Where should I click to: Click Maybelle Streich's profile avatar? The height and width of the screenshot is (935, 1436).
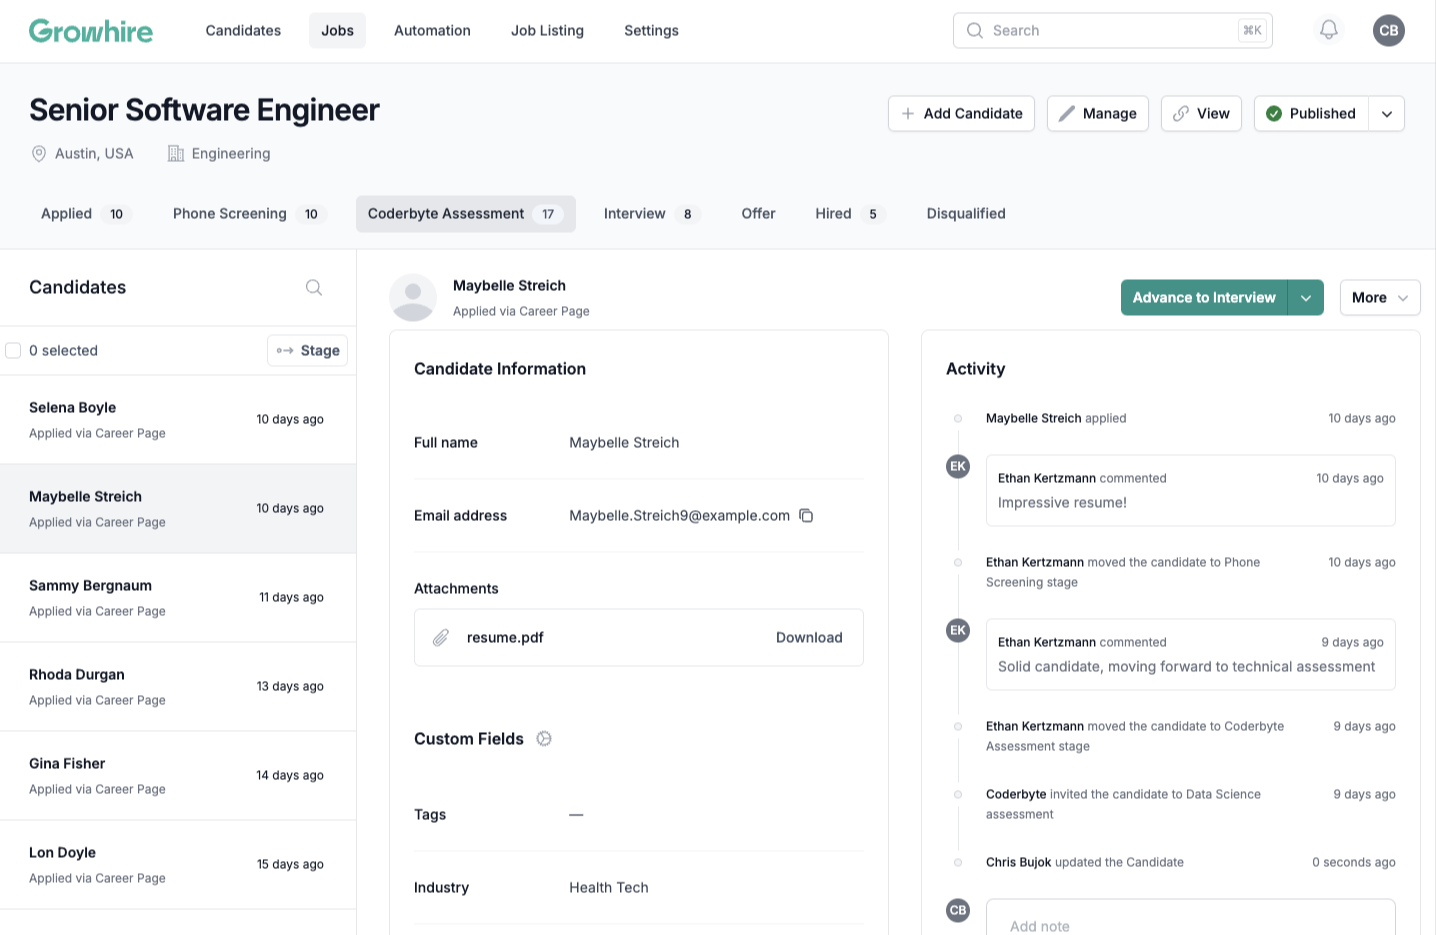coord(413,298)
